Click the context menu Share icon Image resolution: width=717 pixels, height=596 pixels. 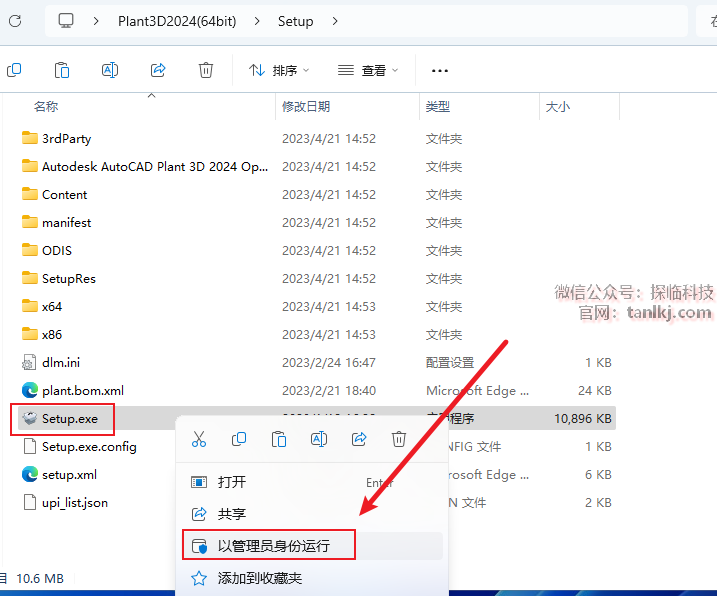(x=359, y=439)
